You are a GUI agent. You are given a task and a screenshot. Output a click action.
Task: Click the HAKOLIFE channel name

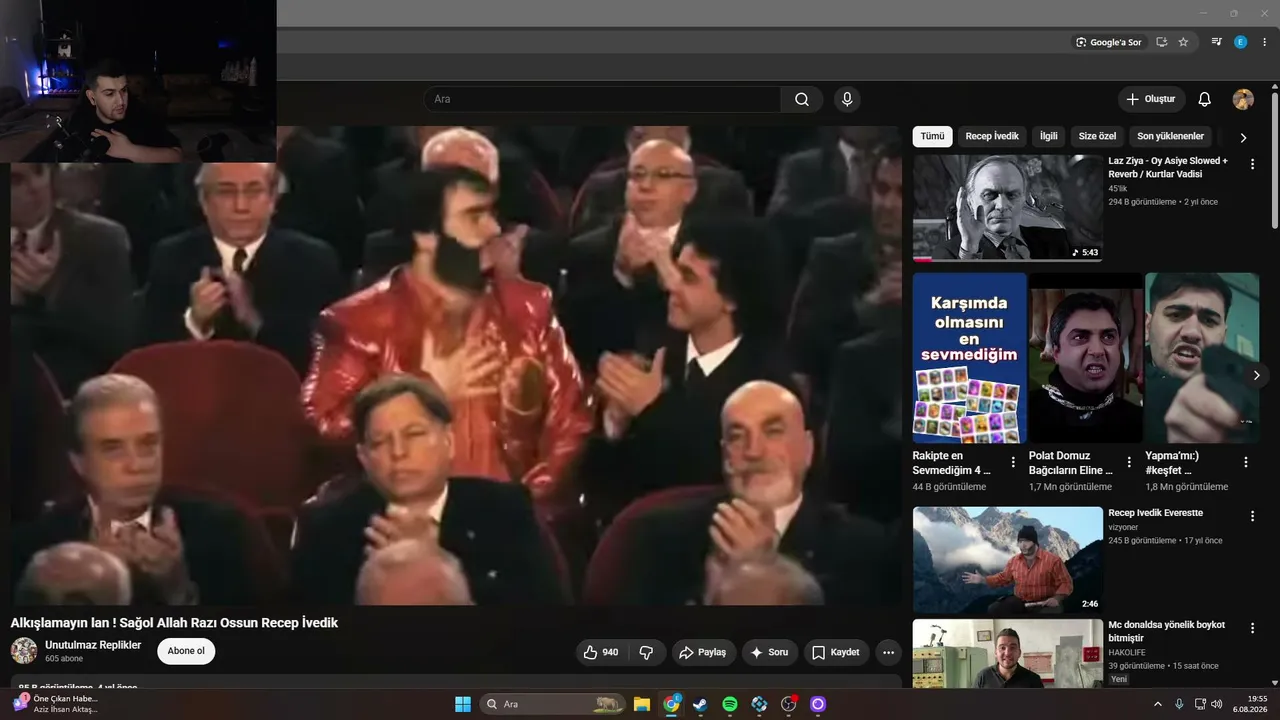point(1128,652)
